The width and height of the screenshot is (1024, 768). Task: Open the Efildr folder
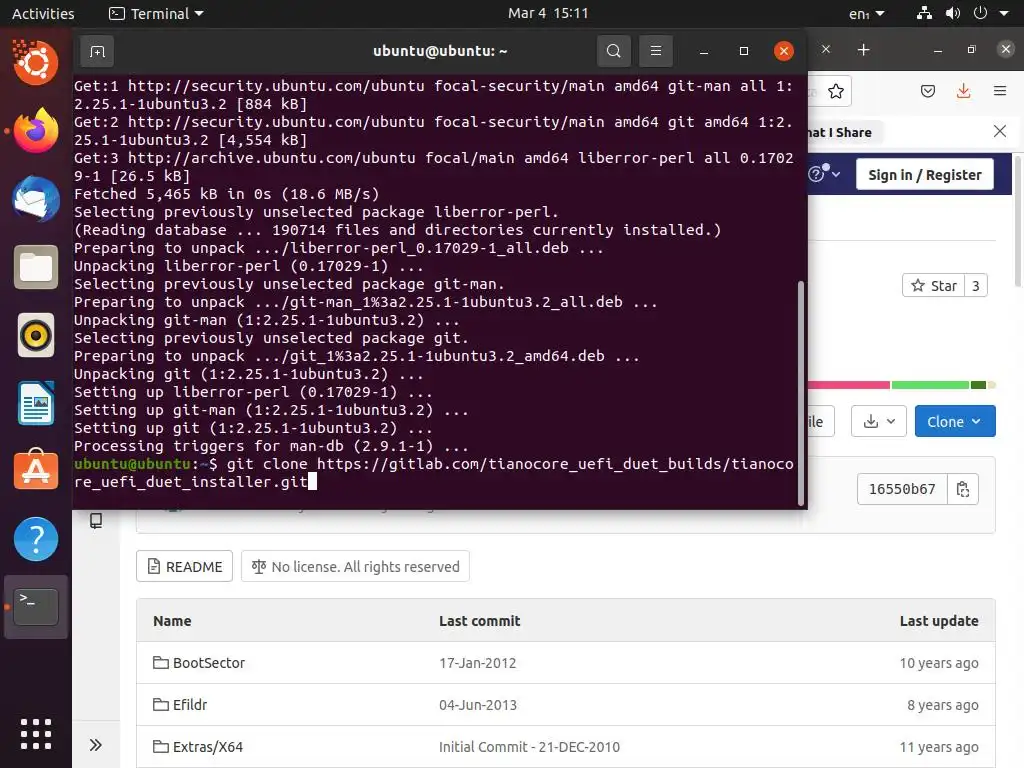click(189, 705)
